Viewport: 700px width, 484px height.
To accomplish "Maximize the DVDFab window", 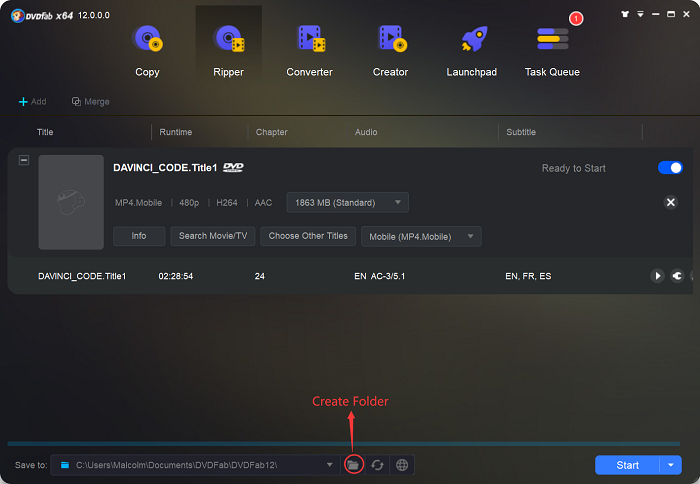I will click(671, 14).
